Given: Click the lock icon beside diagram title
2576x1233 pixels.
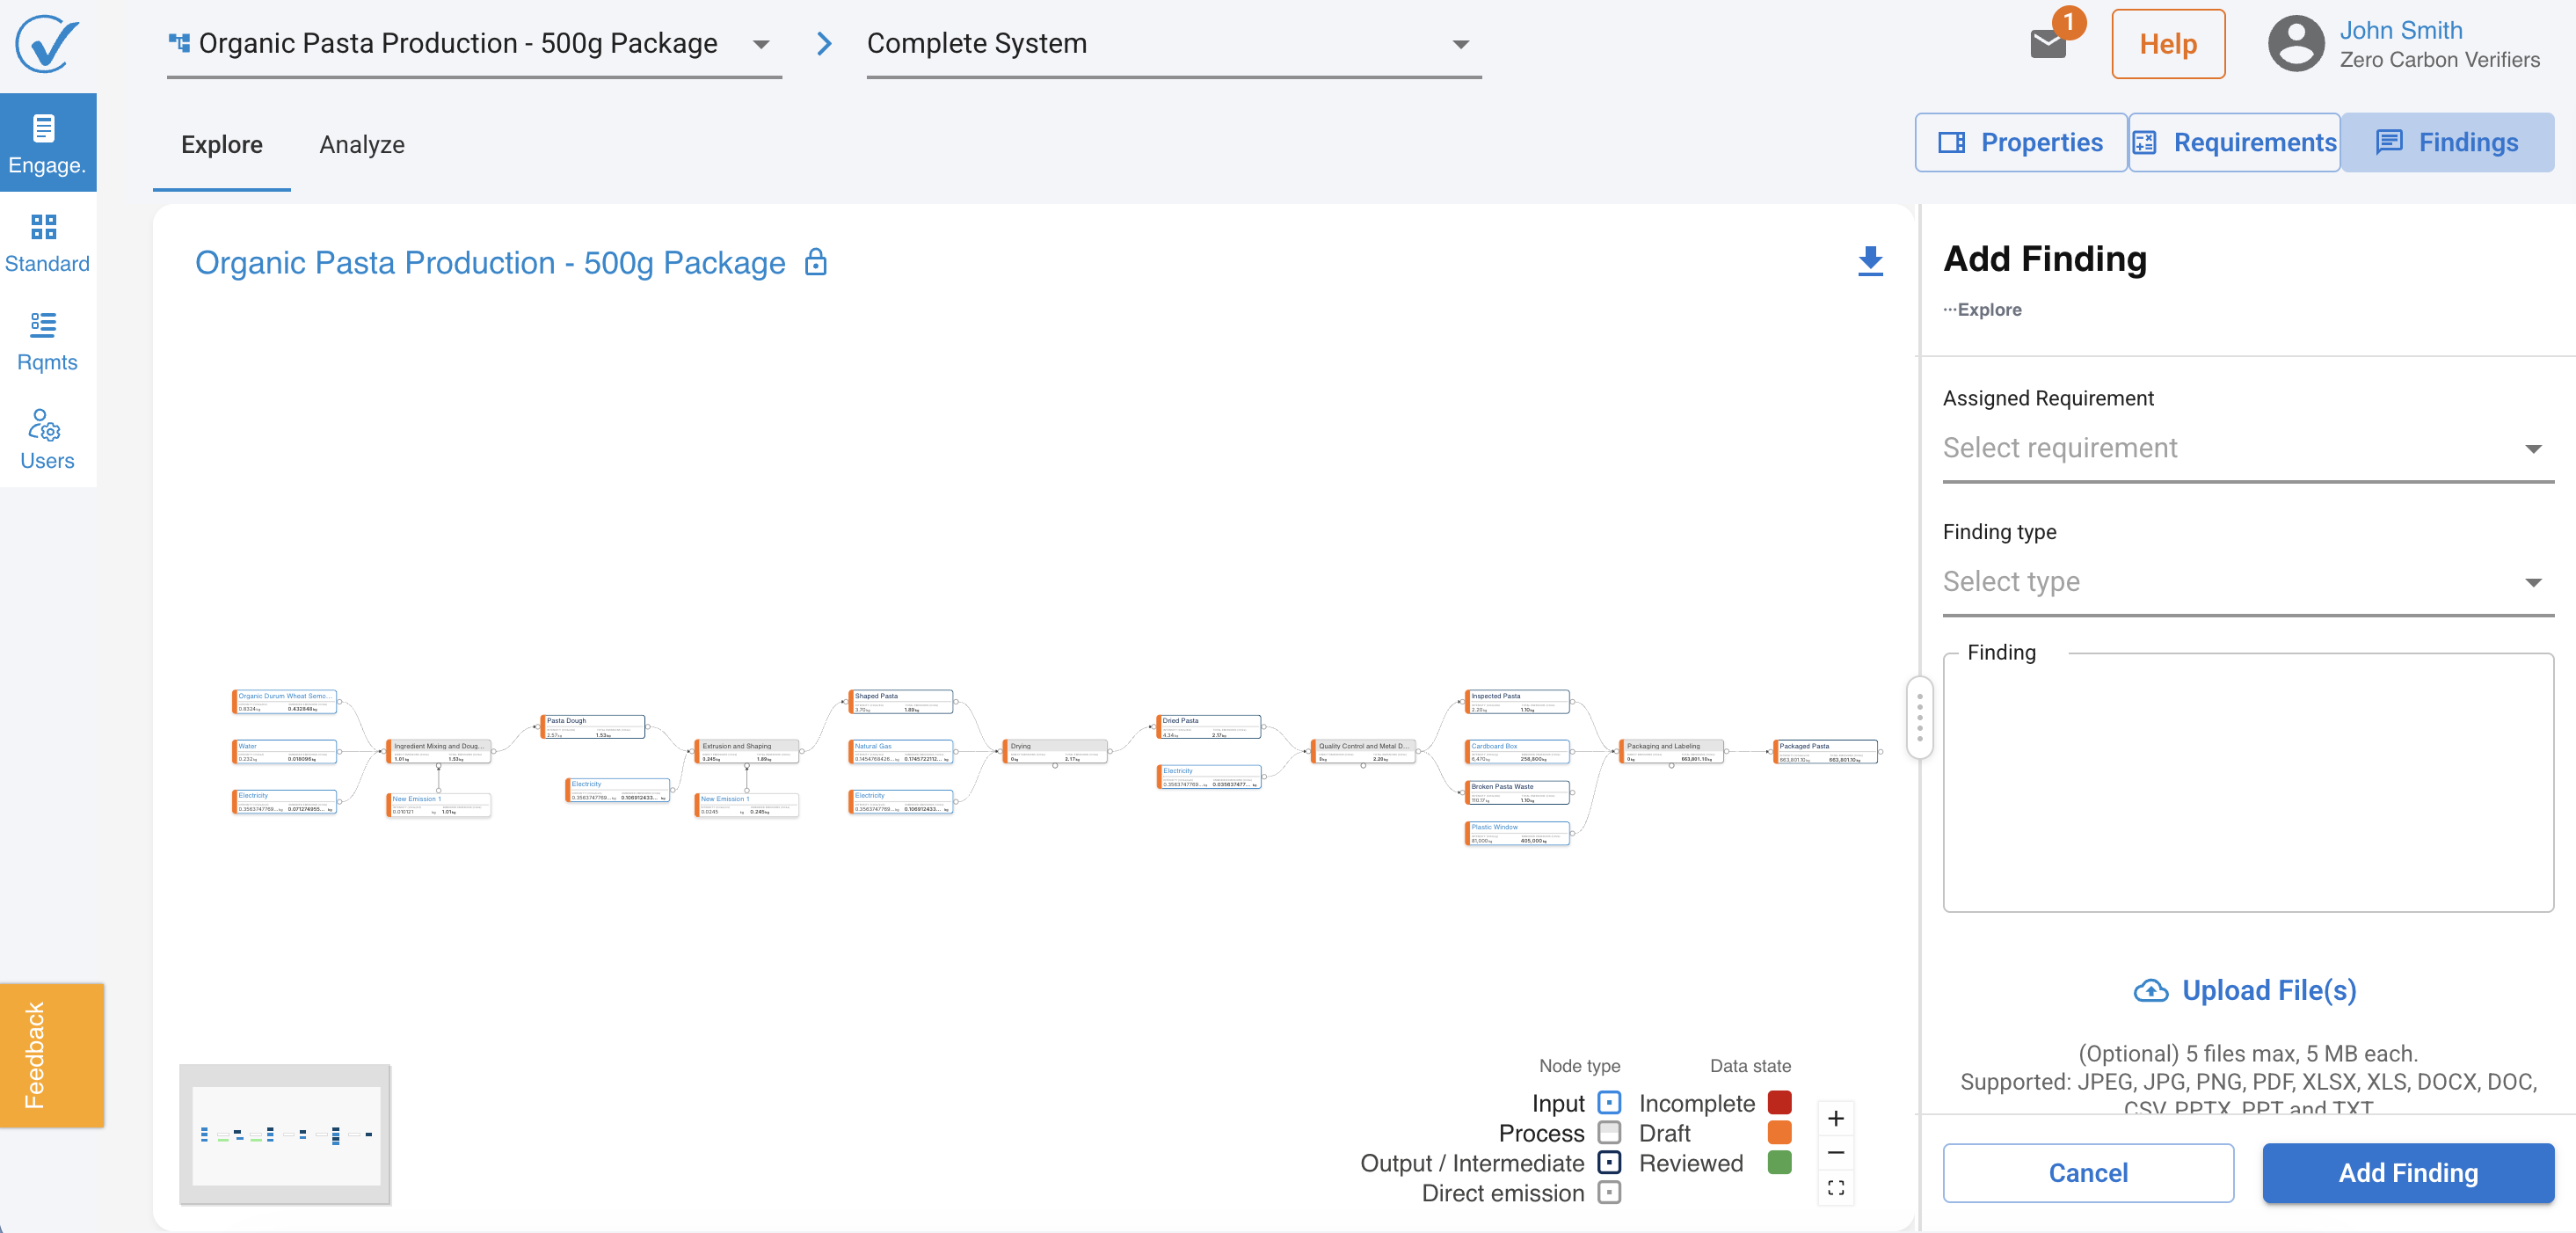Looking at the screenshot, I should [816, 262].
